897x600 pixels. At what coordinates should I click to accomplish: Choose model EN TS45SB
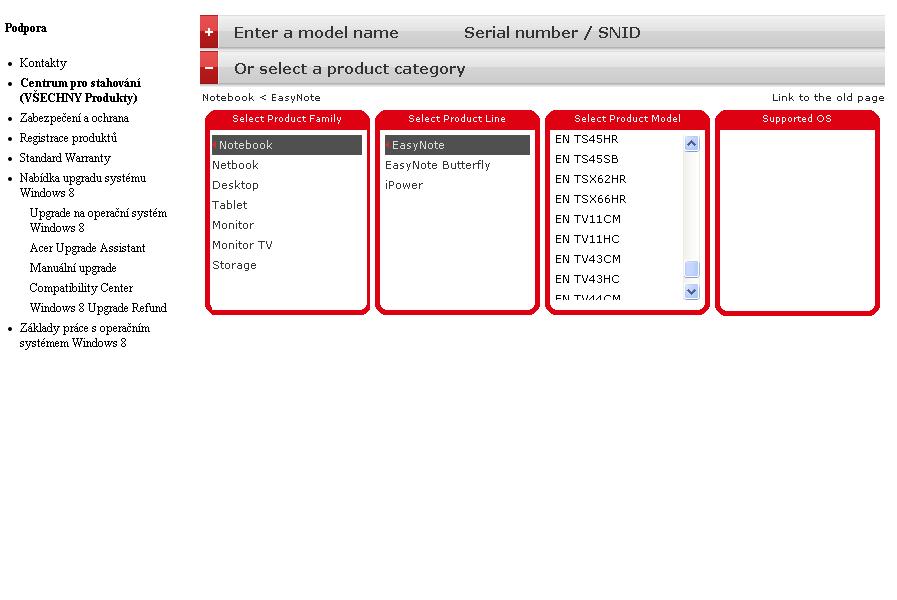586,159
